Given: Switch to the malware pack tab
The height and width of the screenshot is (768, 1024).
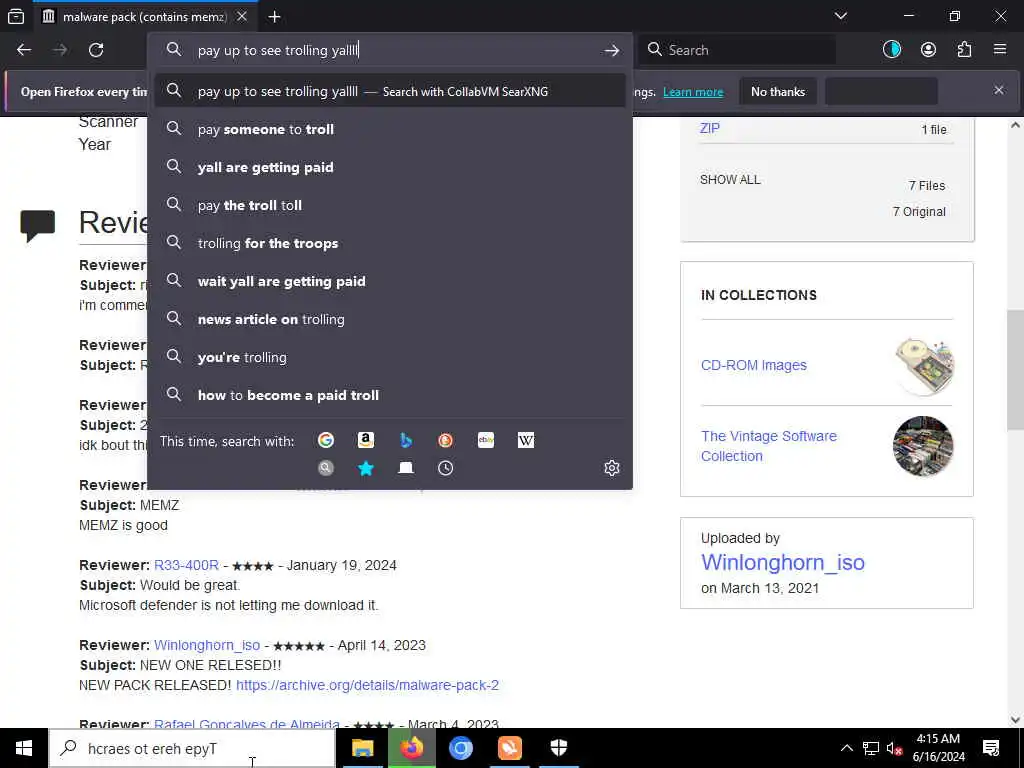Looking at the screenshot, I should [x=144, y=16].
